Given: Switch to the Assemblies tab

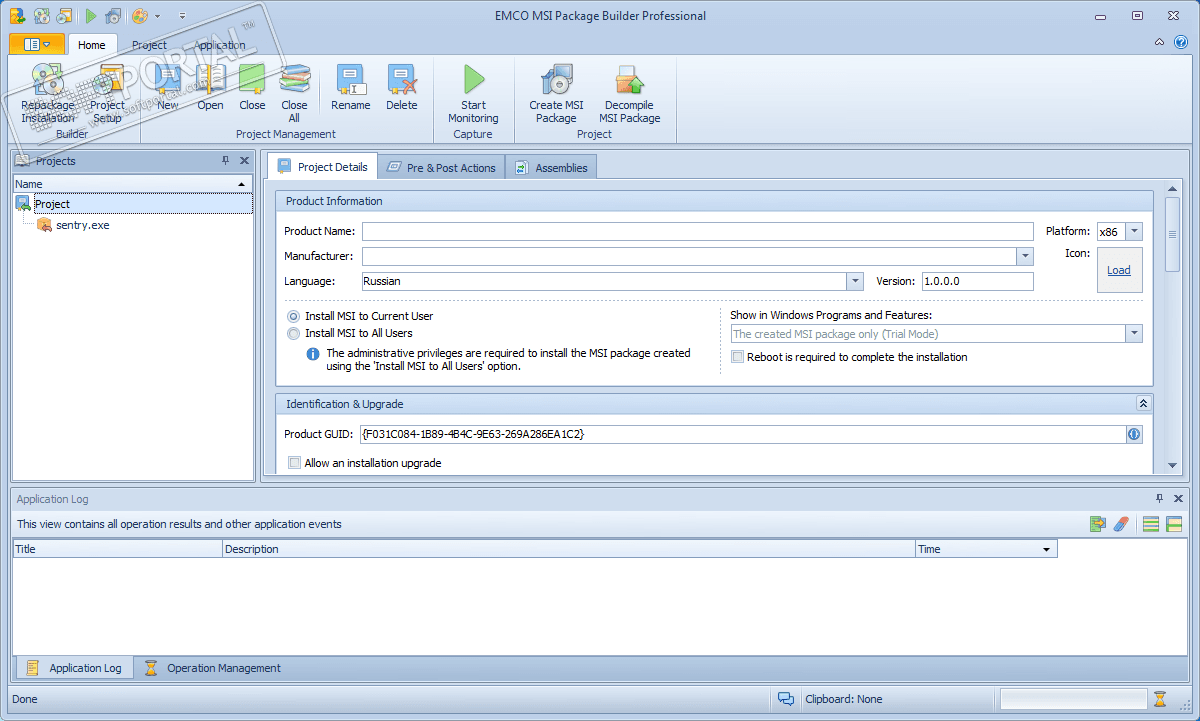Looking at the screenshot, I should [551, 167].
